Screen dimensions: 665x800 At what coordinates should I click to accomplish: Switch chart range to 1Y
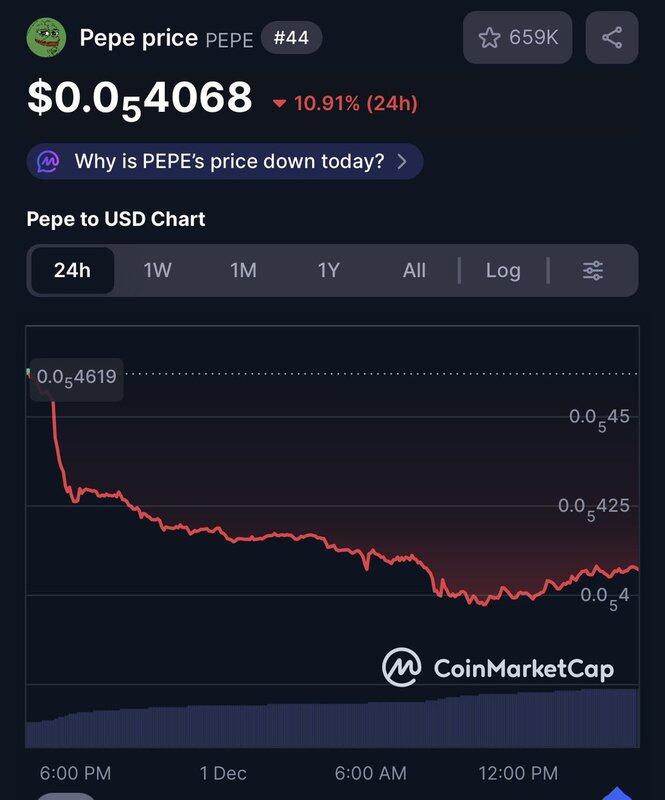[x=329, y=270]
